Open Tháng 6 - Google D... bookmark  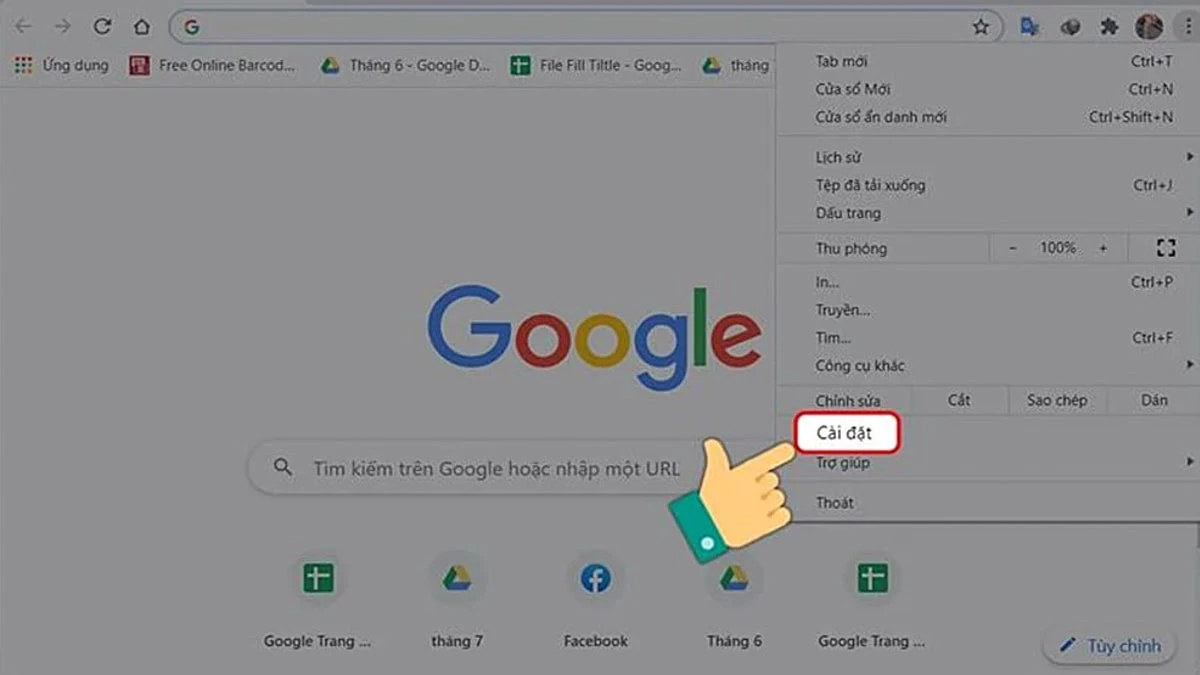[405, 66]
